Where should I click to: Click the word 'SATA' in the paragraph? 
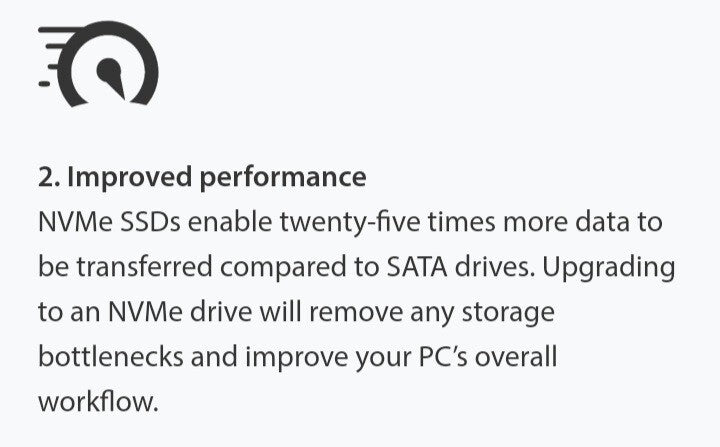pos(416,267)
